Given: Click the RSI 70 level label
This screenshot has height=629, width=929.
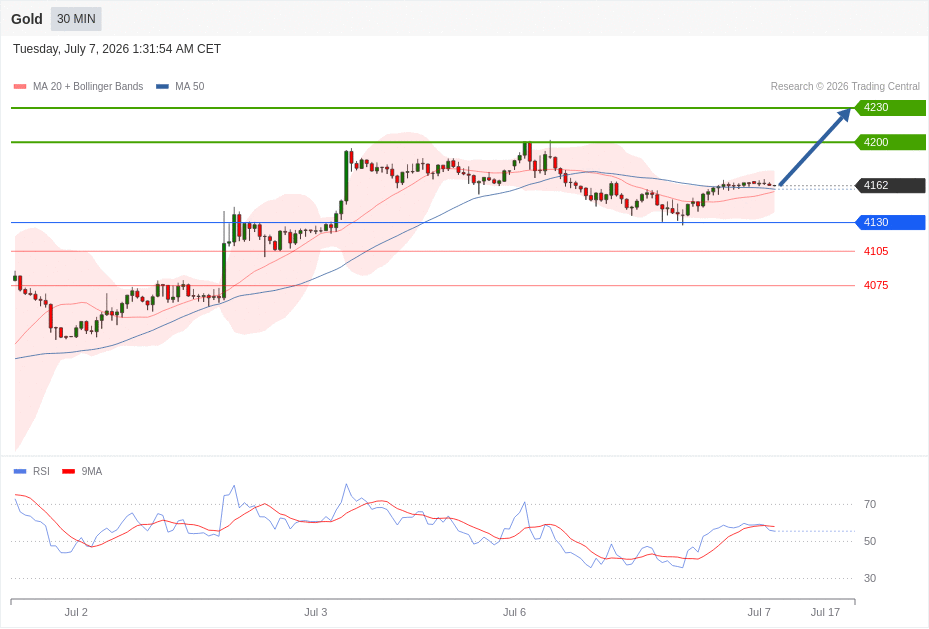Looking at the screenshot, I should click(x=870, y=505).
